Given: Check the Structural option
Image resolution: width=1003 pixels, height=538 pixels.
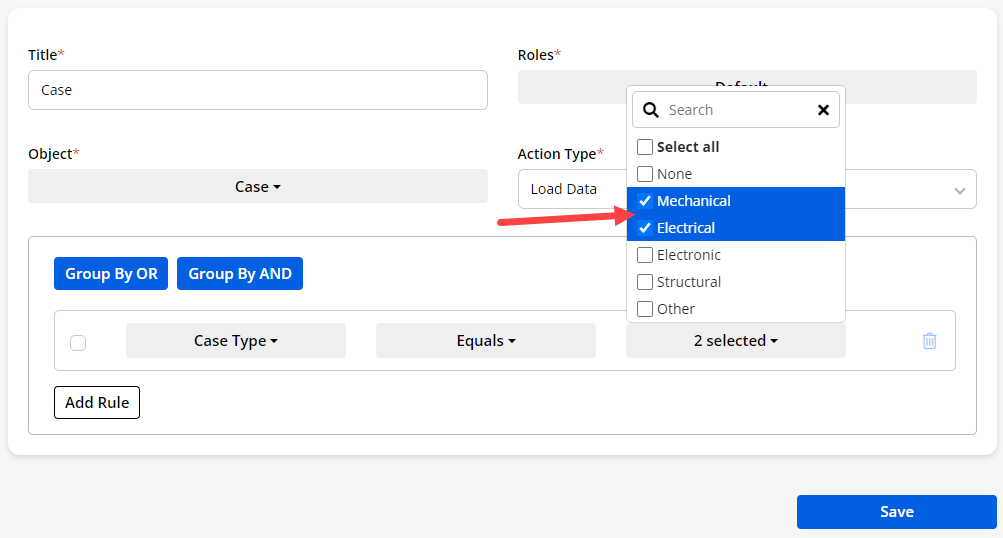Looking at the screenshot, I should pos(645,282).
